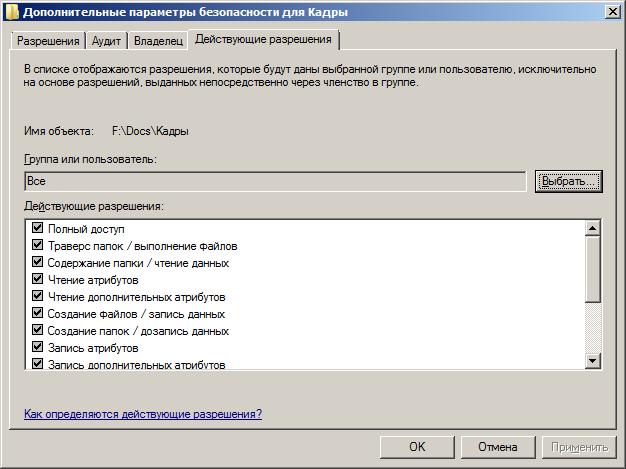626x469 pixels.
Task: Click the Действующие разрешения: list label
Action: (94, 206)
